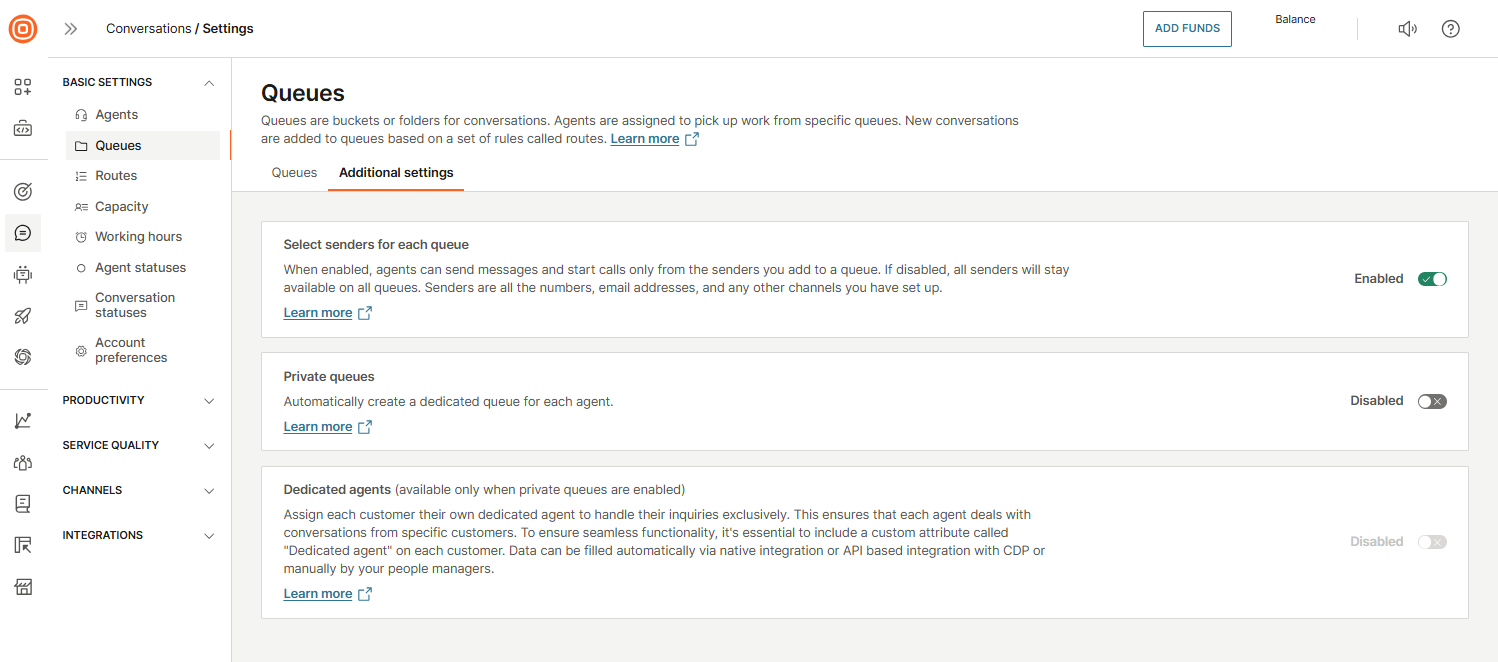Expand the sidebar with double-chevron icon
The width and height of the screenshot is (1498, 662).
(x=71, y=29)
